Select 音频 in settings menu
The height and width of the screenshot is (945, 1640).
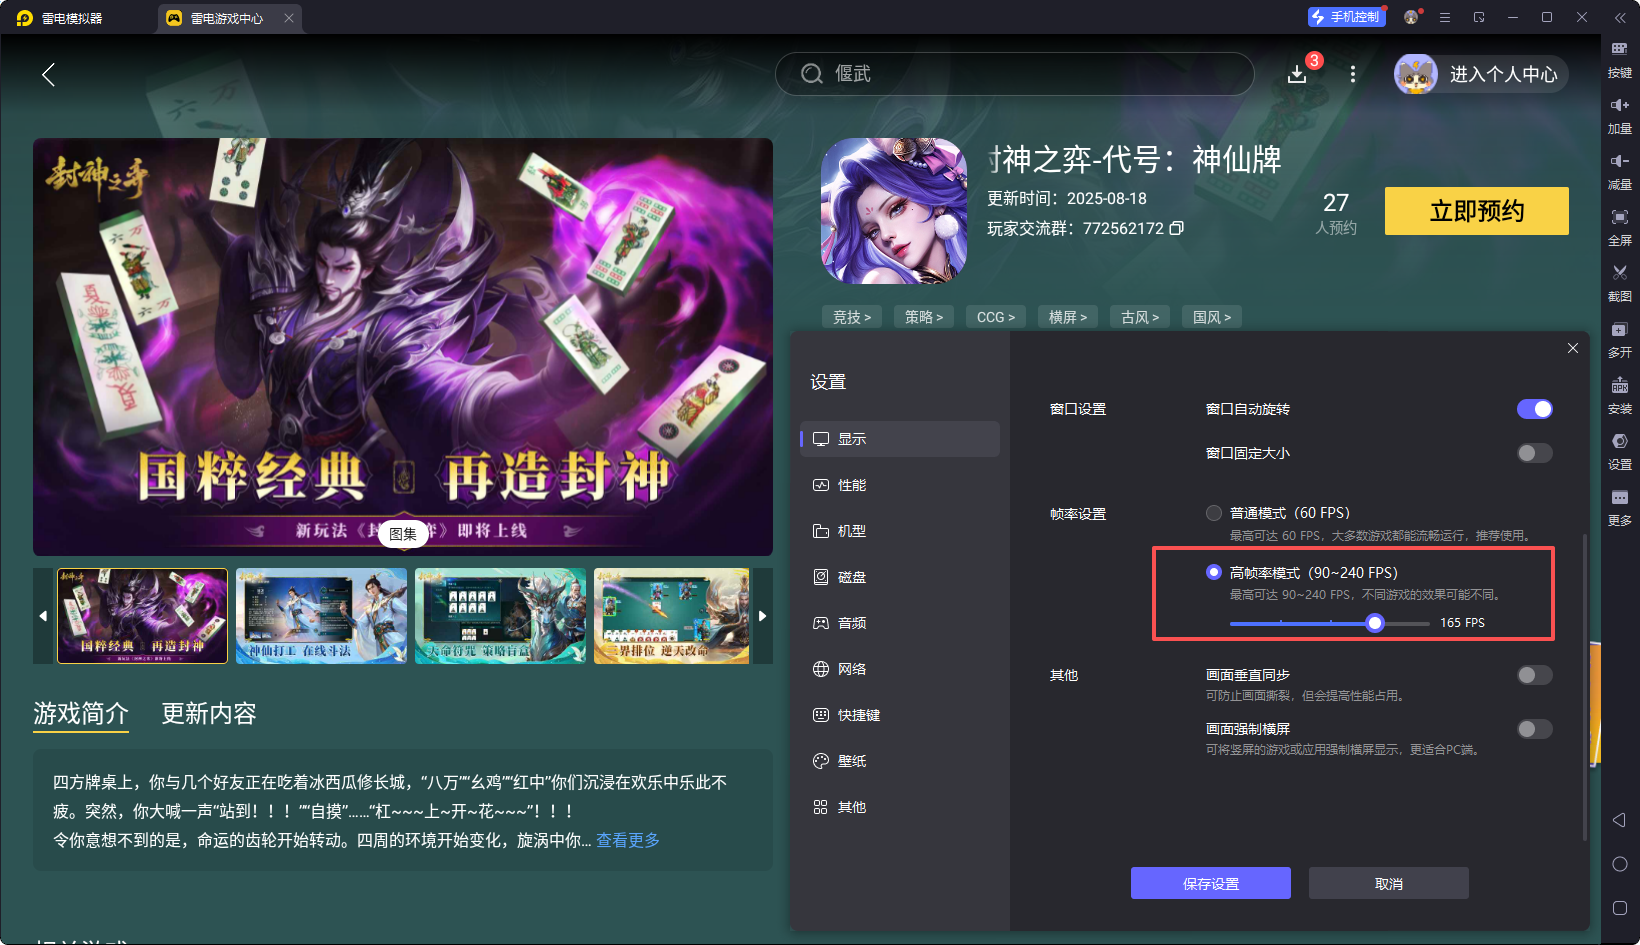point(900,623)
